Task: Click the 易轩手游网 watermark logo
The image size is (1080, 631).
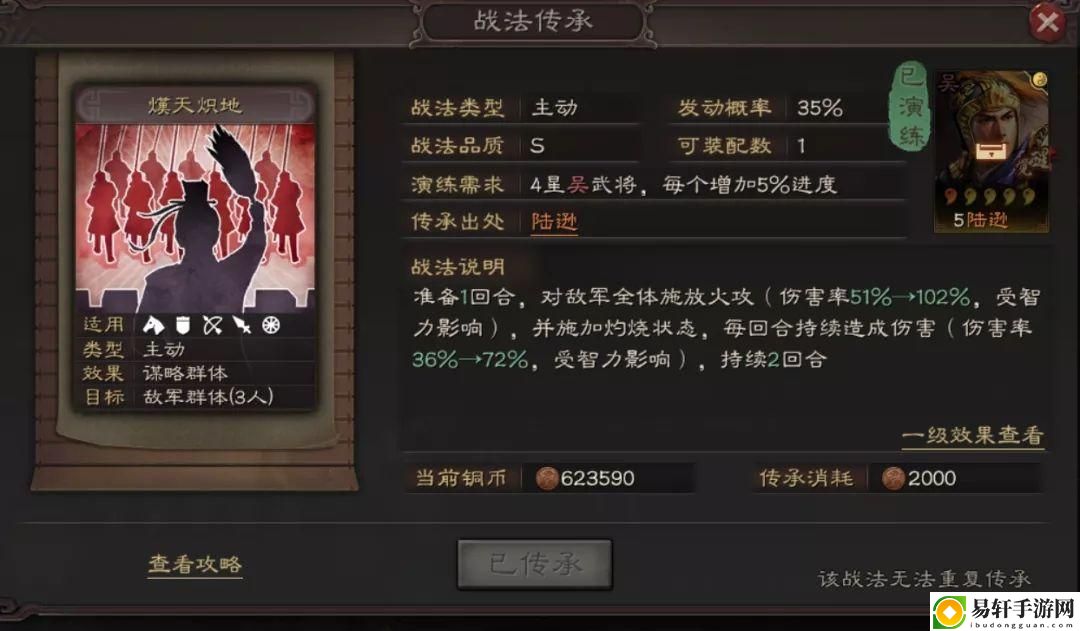Action: [x=1004, y=612]
